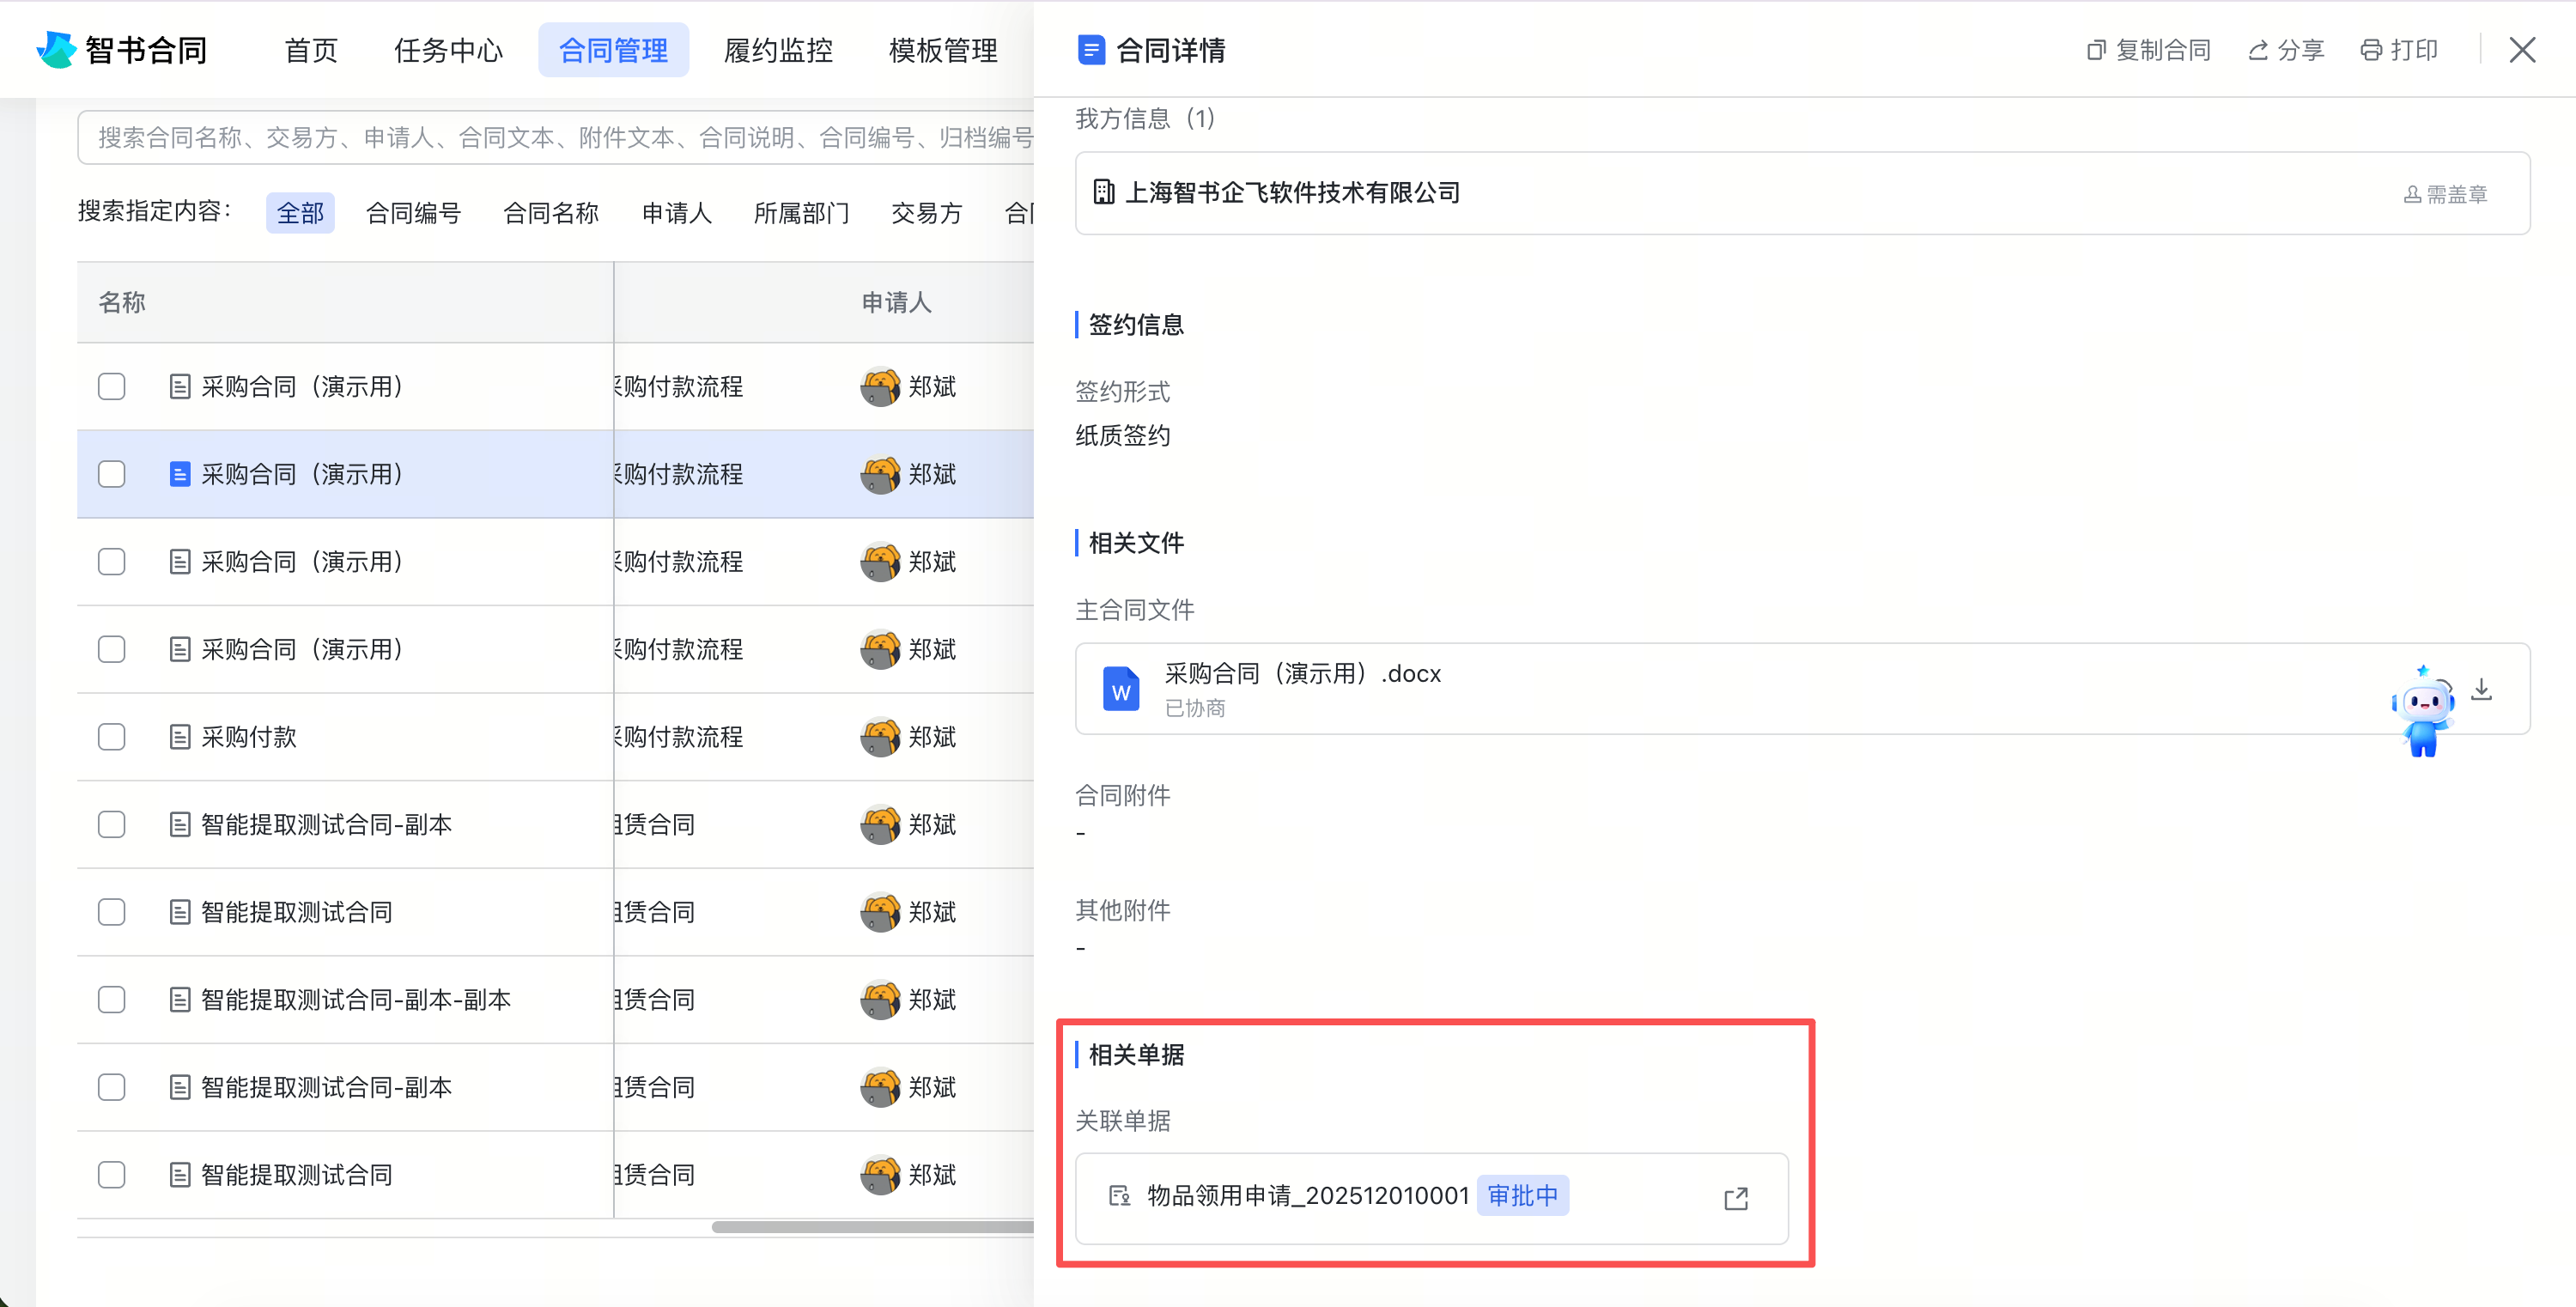Screen dimensions: 2576x1307
Task: Open the 物品领用申请_202512010001 link
Action: pyautogui.click(x=1307, y=1195)
